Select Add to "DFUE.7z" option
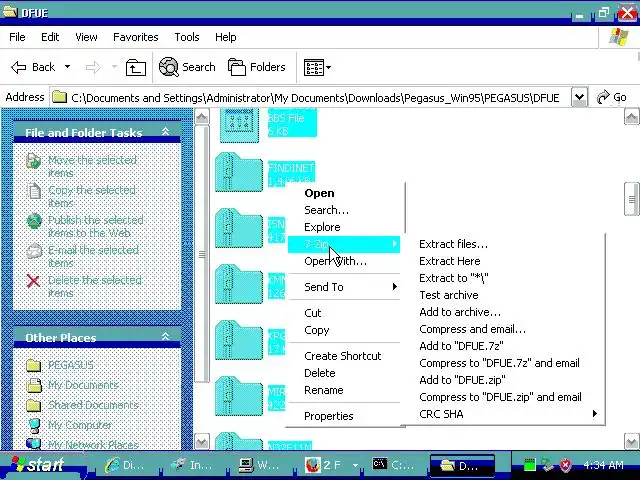Screen dimensions: 640x480 click(461, 346)
